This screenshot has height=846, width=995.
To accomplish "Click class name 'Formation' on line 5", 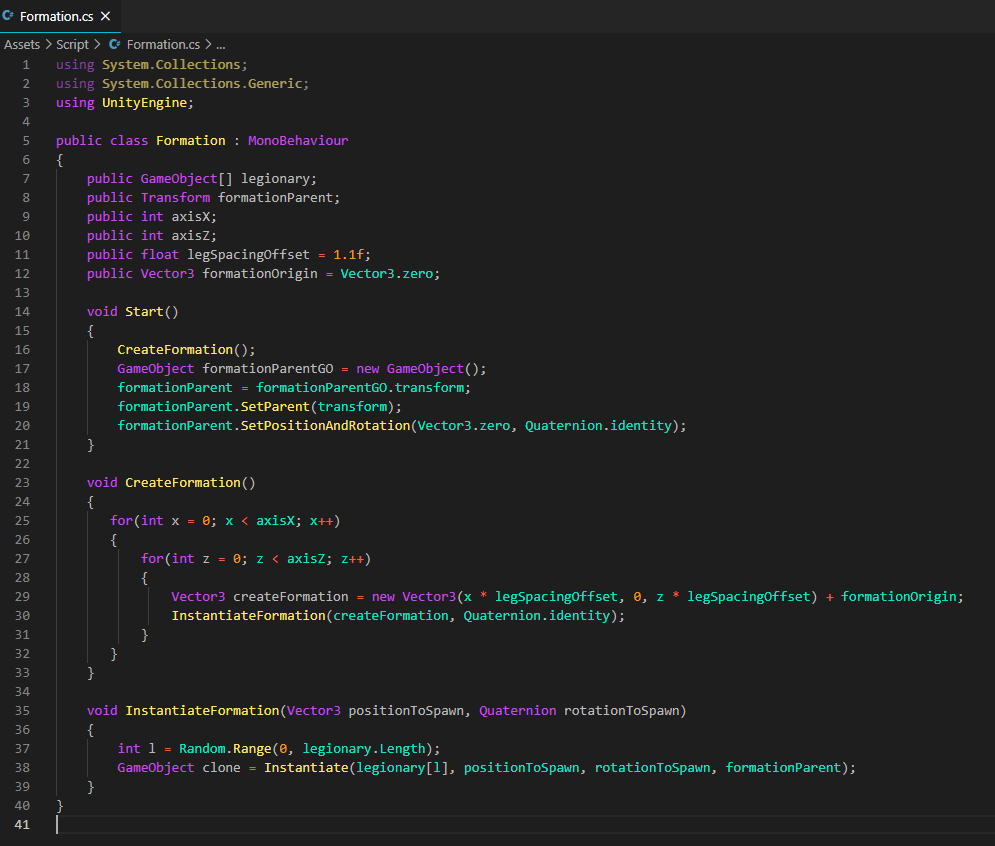I will (190, 140).
